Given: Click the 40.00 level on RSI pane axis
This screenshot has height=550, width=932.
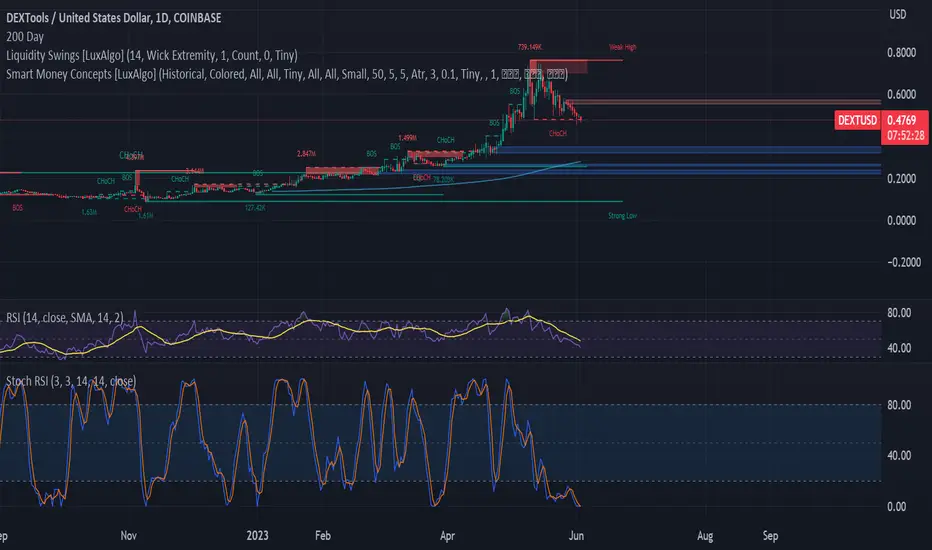Looking at the screenshot, I should [x=899, y=348].
